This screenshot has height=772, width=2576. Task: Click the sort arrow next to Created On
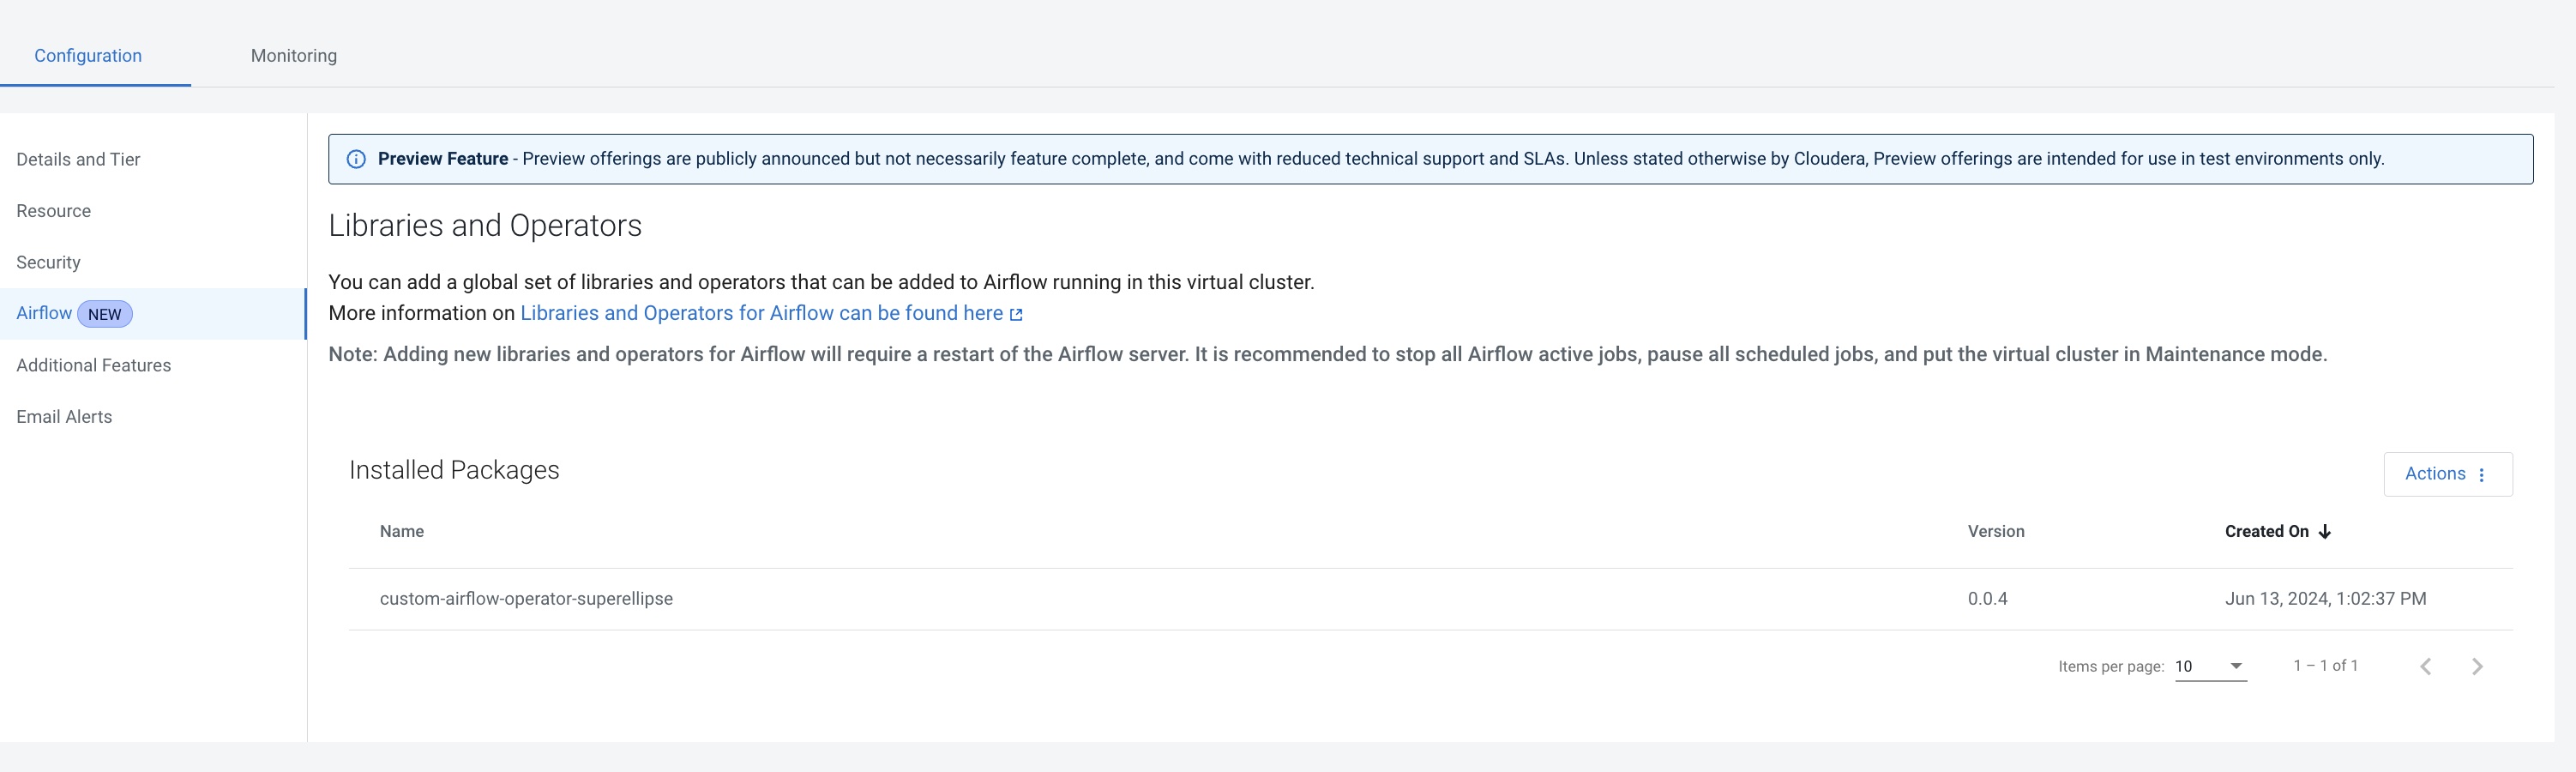2325,532
